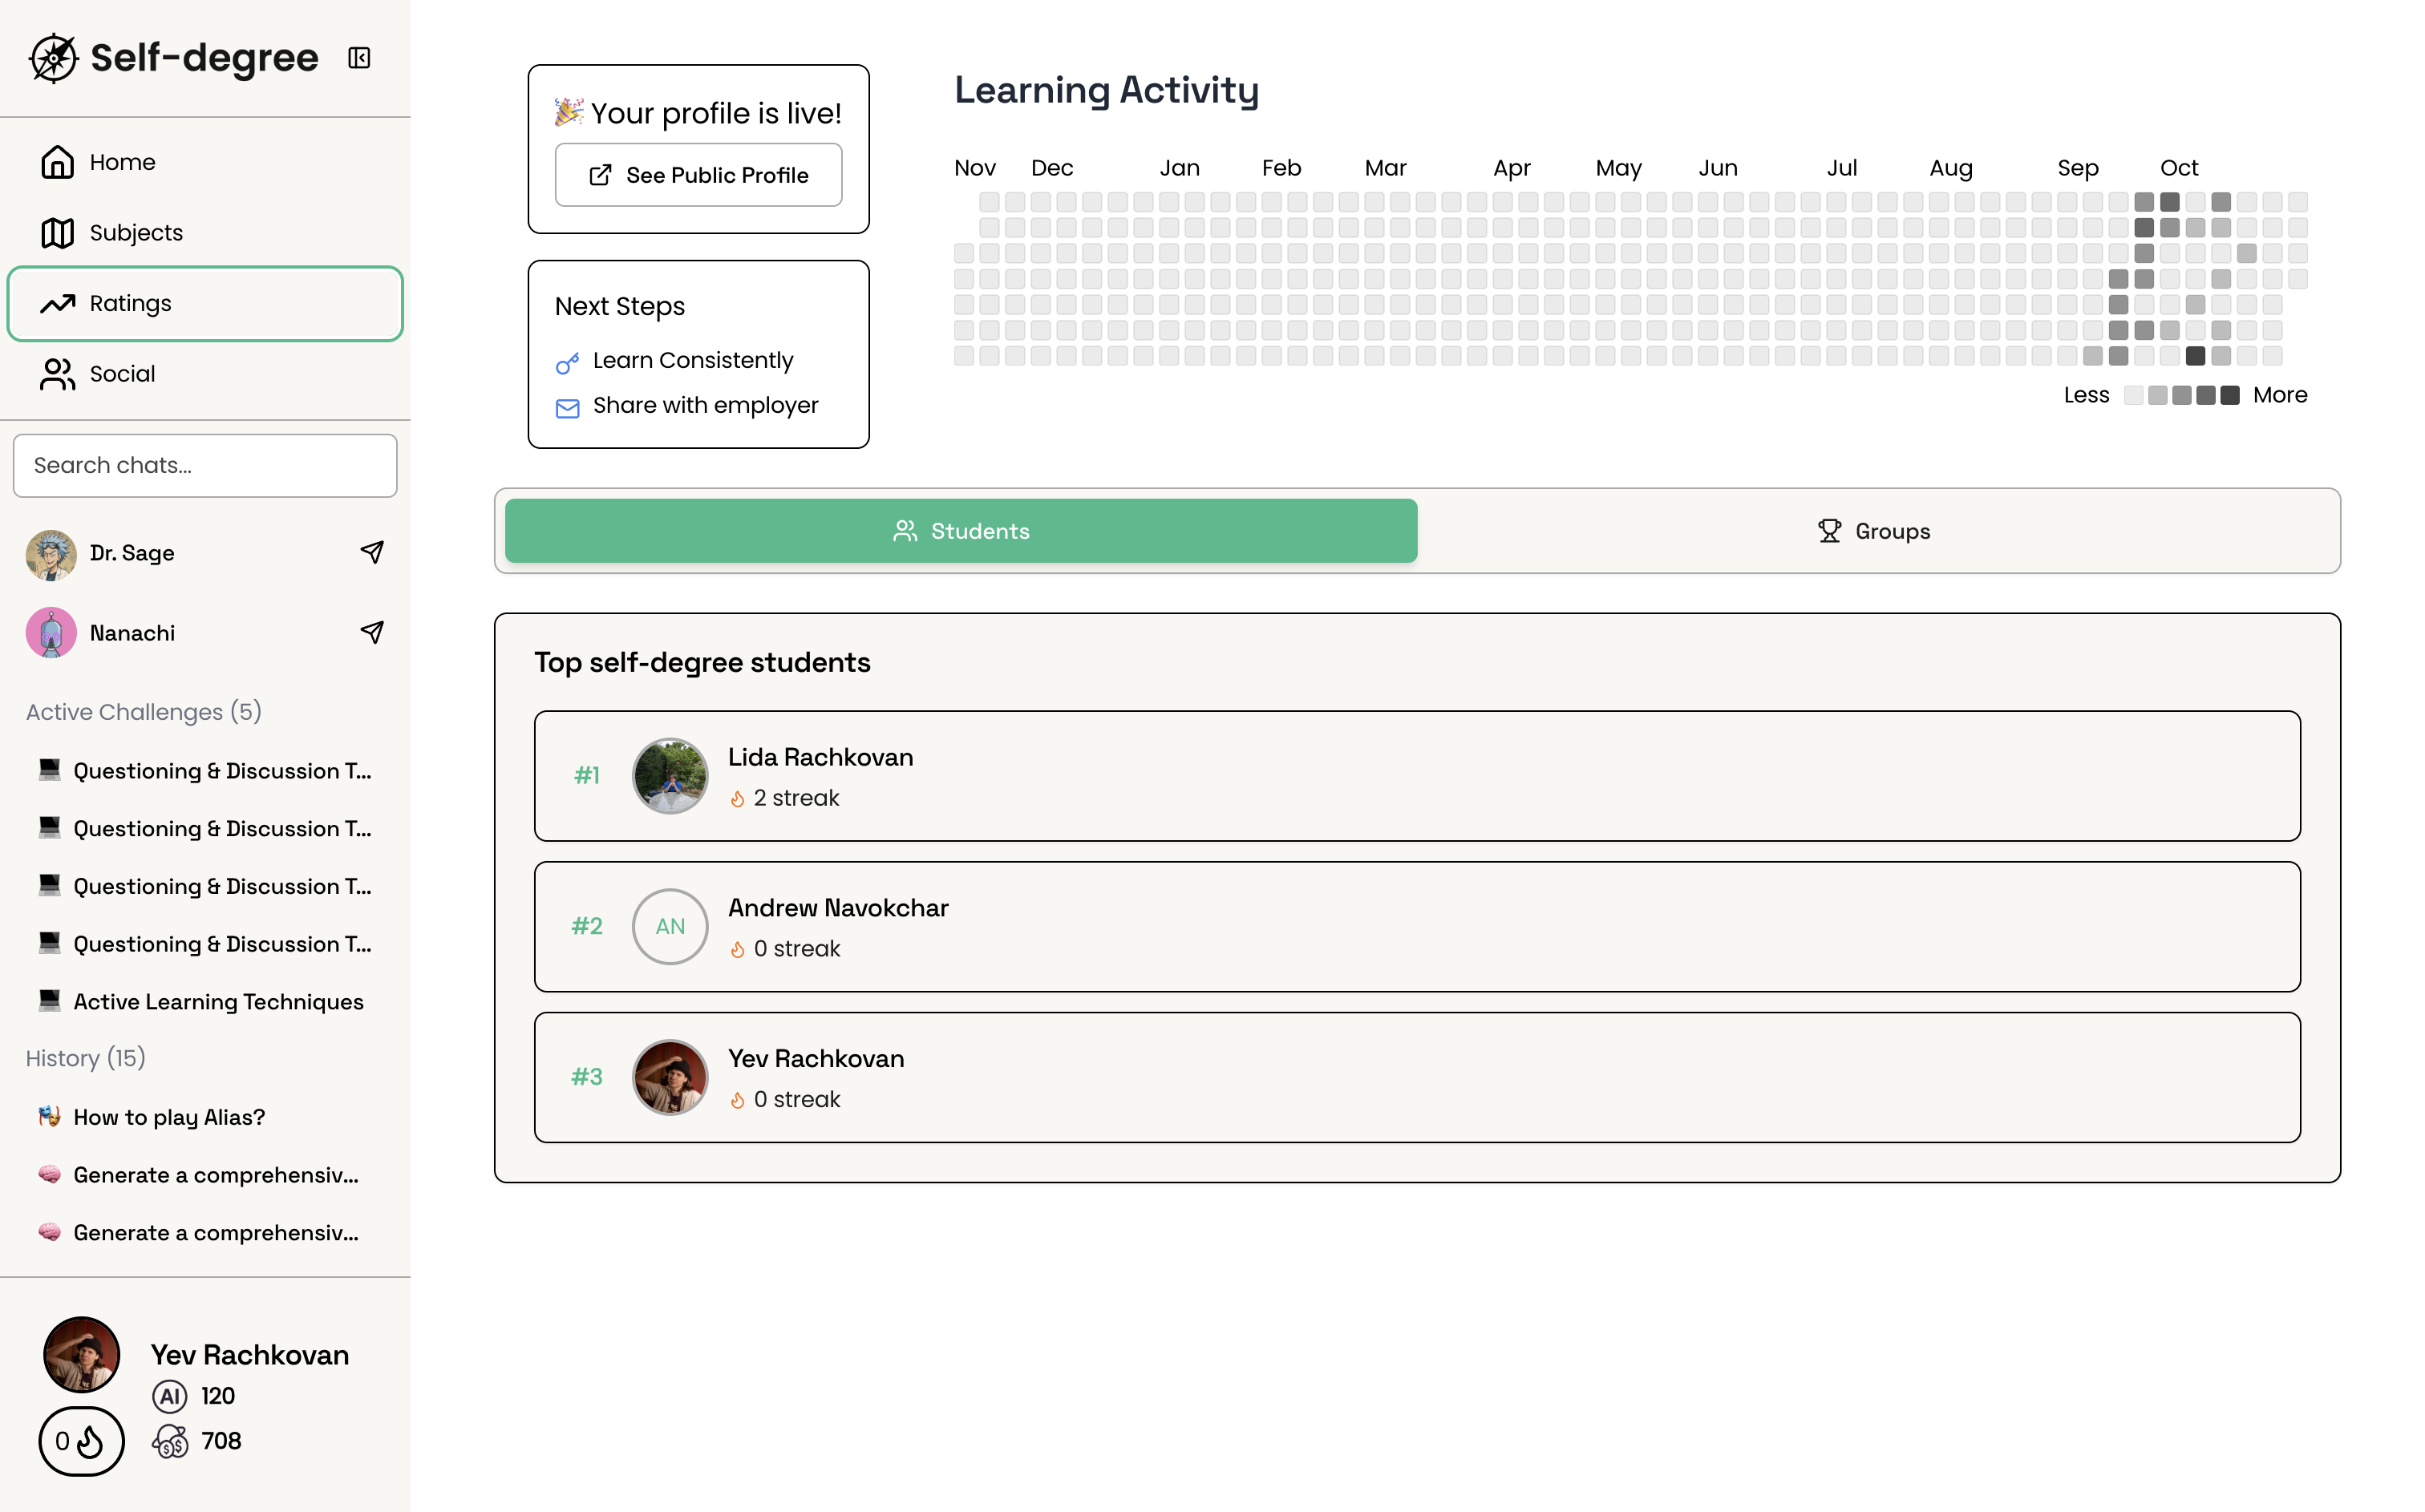Click the streak flame counter icon
The width and height of the screenshot is (2425, 1512).
coord(82,1441)
